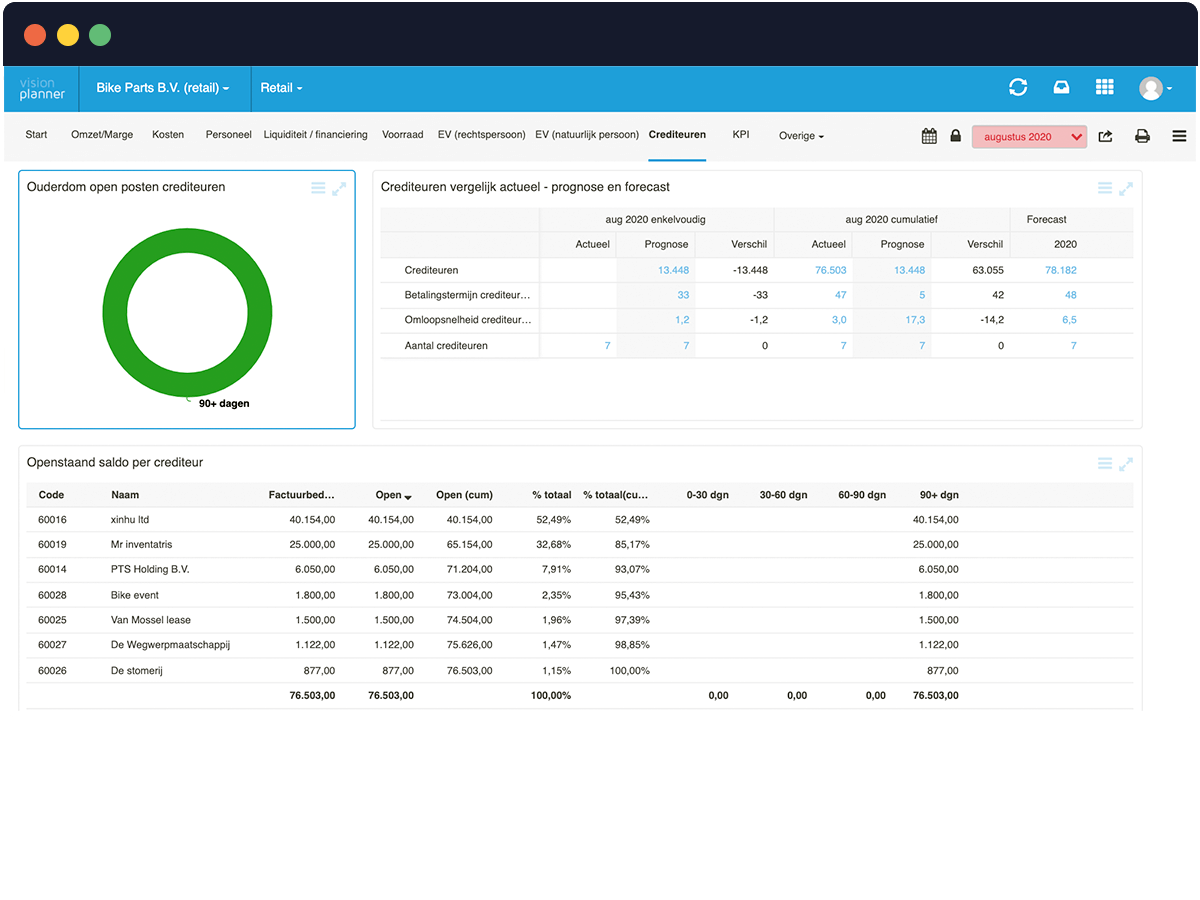
Task: Open the EV (rechtspersoon) tab
Action: pyautogui.click(x=481, y=134)
